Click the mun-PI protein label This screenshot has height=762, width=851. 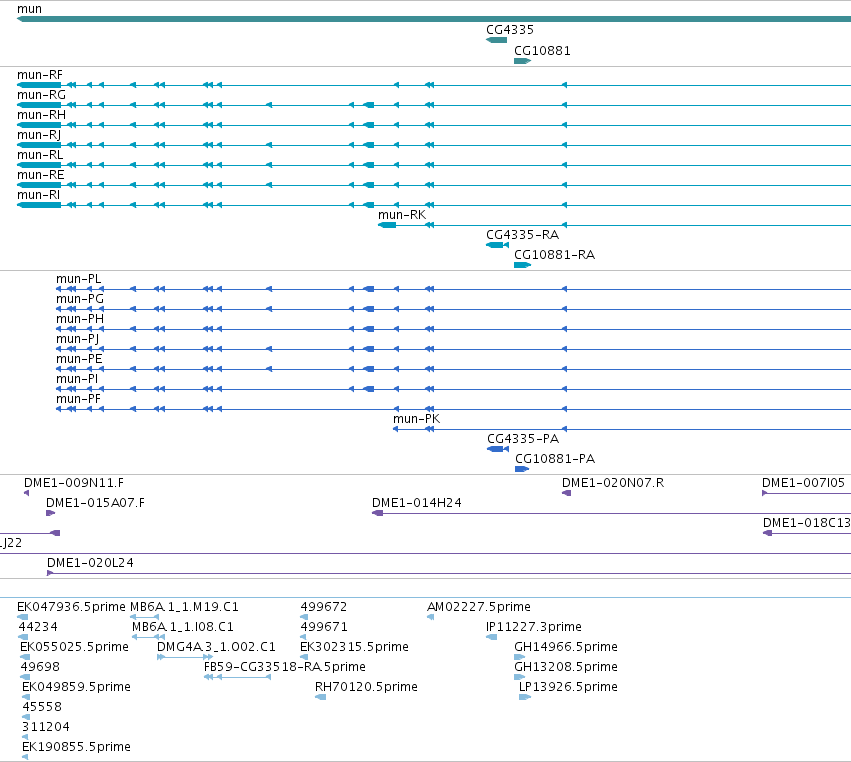pos(77,379)
